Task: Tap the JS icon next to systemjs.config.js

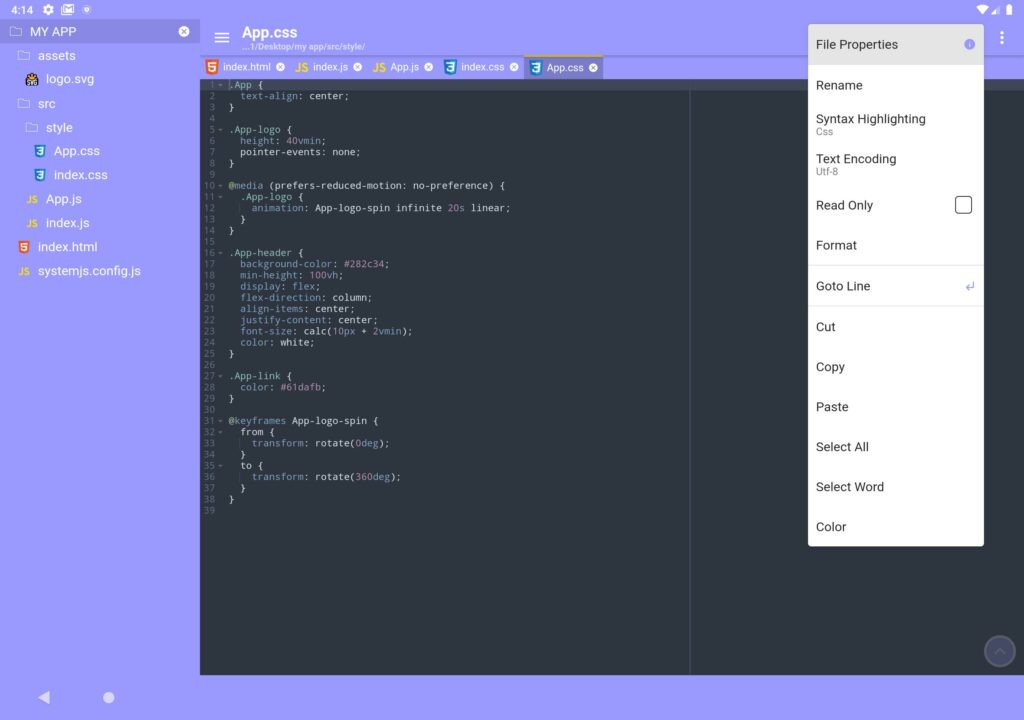Action: (x=25, y=270)
